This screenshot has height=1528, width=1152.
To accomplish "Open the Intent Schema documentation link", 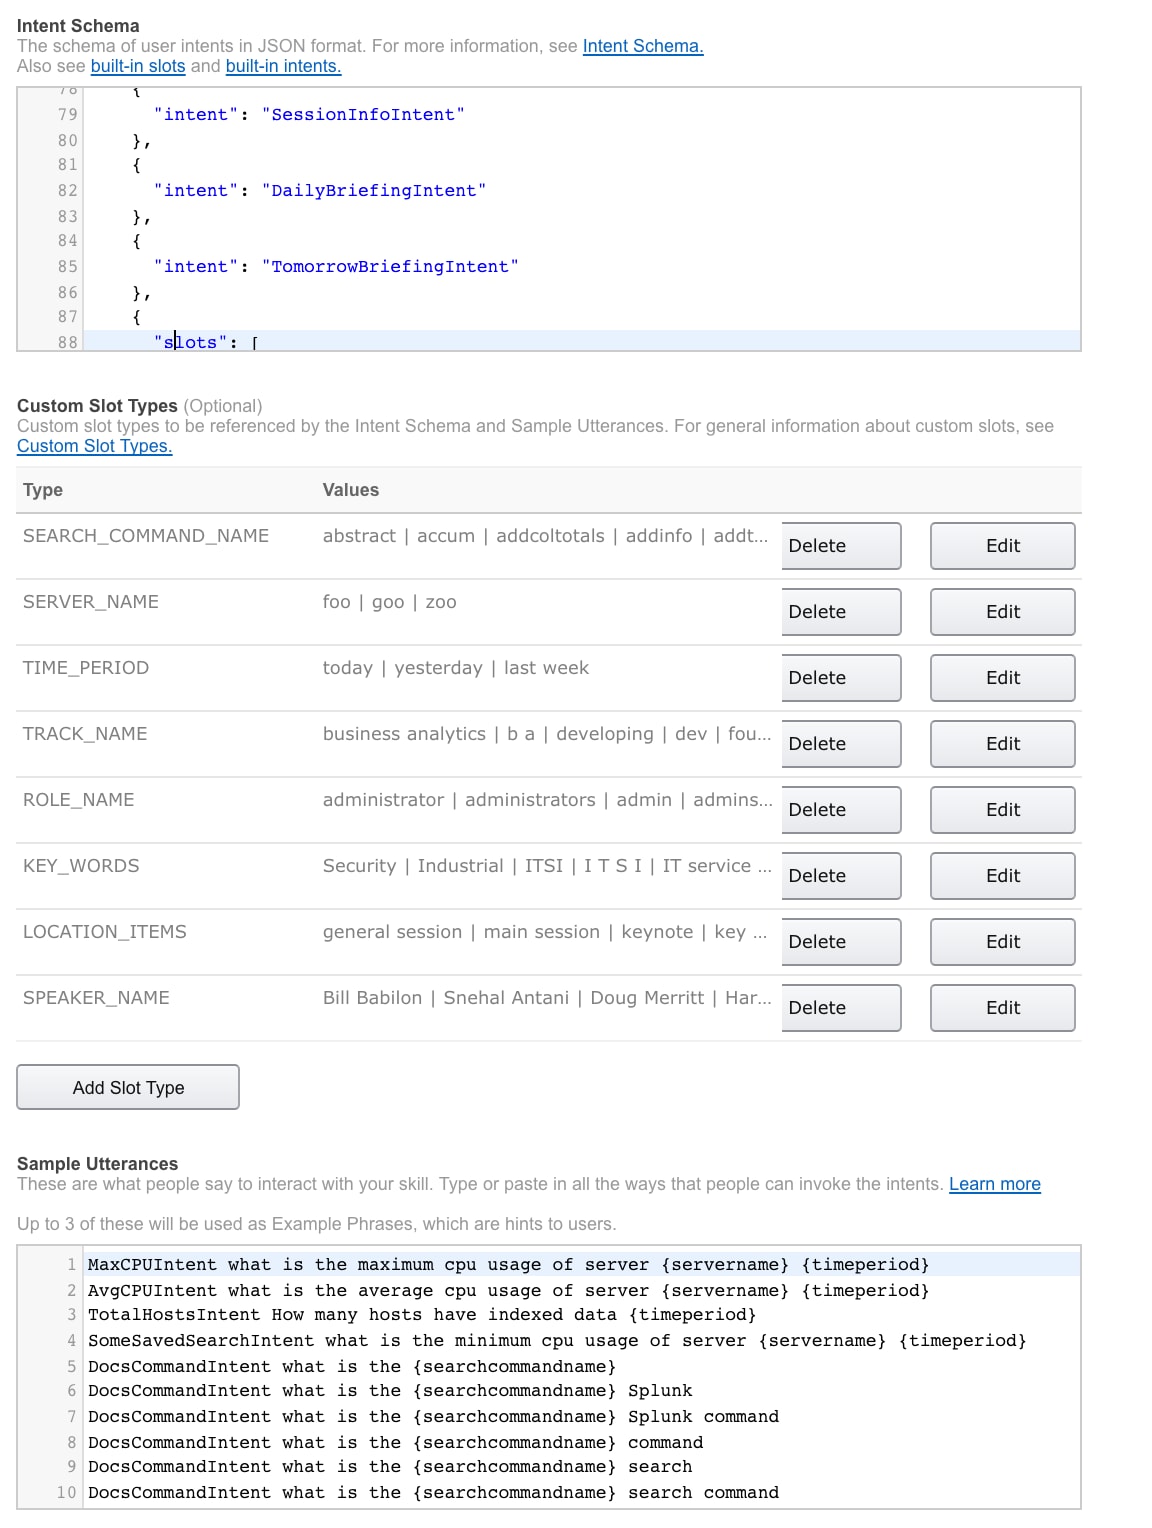I will click(643, 46).
